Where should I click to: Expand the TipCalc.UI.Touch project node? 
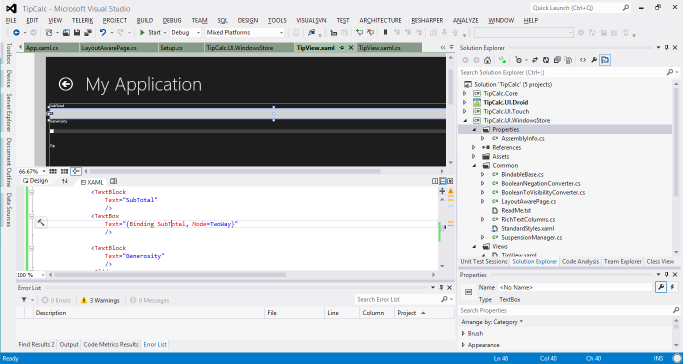point(464,111)
